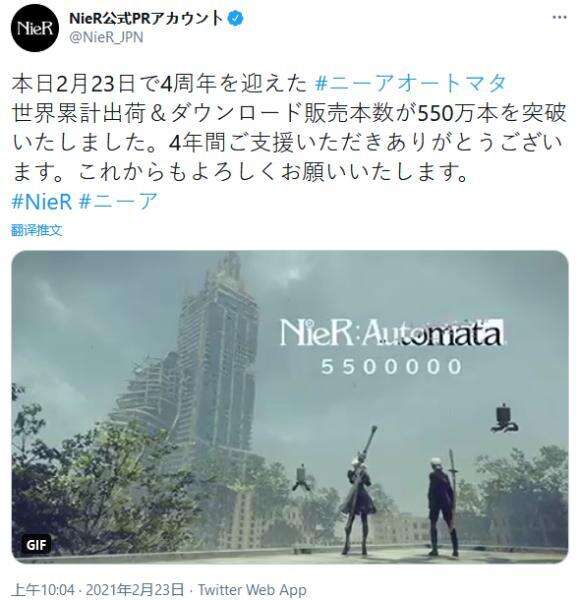Open the NieR公式PRアカウント display name
The image size is (580, 601).
pos(146,18)
